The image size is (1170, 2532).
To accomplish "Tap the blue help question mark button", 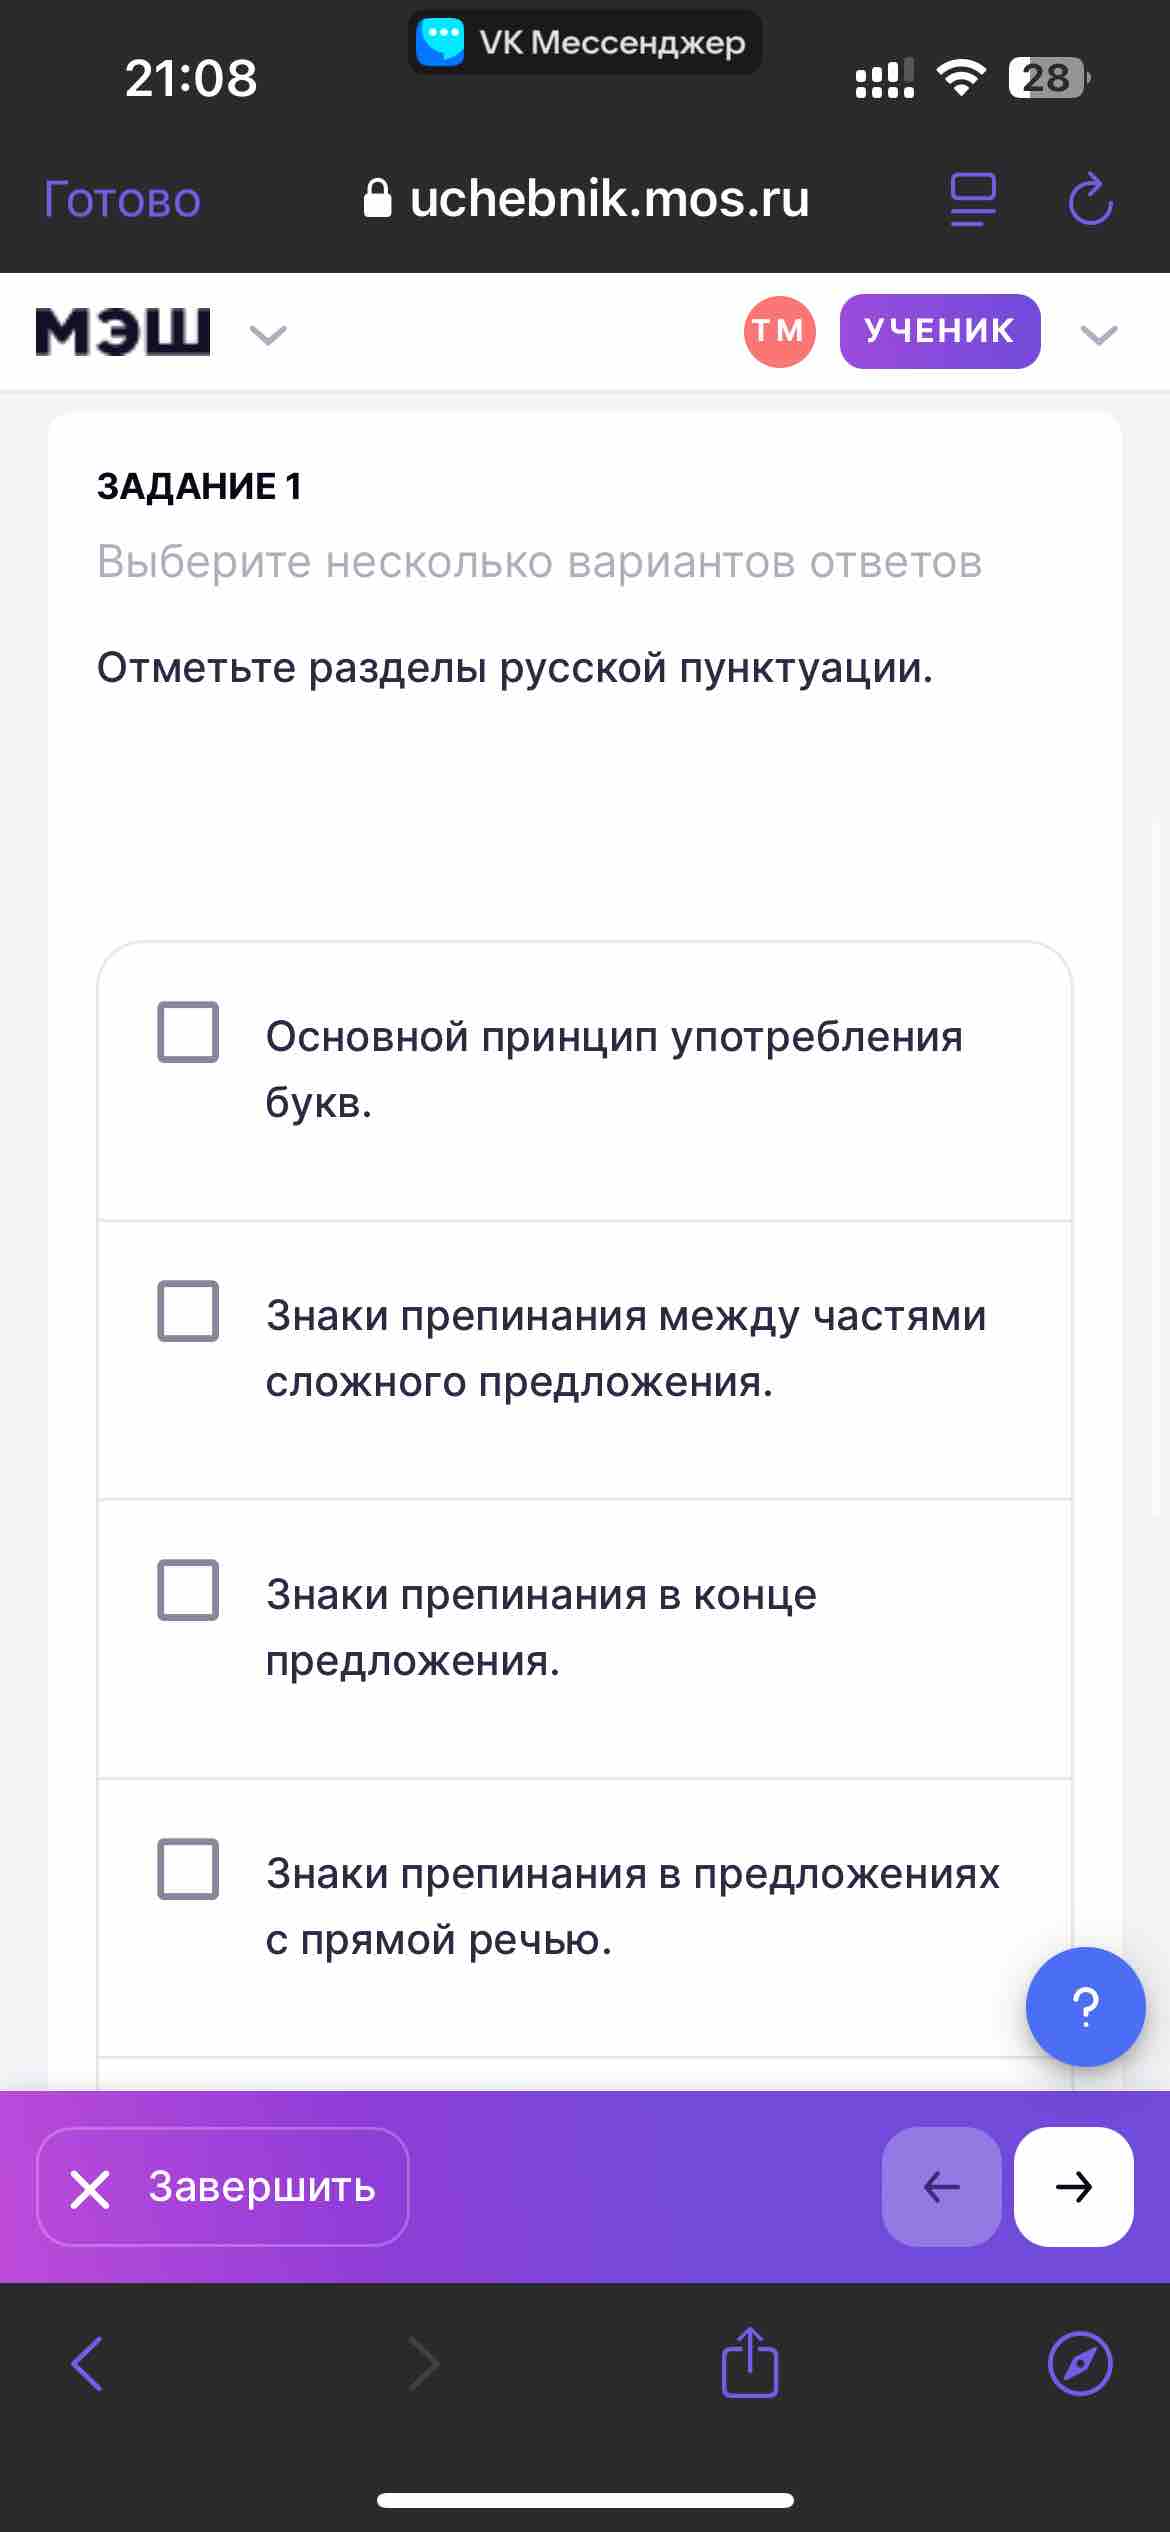I will click(1085, 2006).
